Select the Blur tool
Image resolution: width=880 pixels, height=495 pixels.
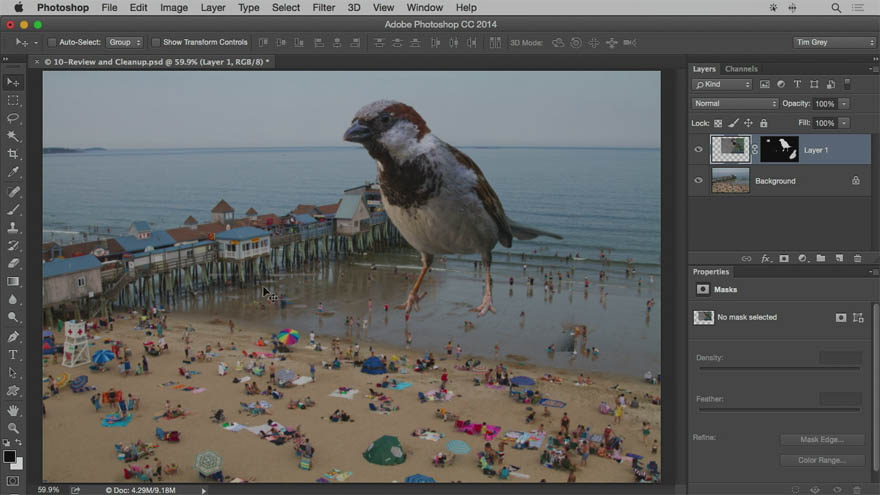(x=13, y=300)
